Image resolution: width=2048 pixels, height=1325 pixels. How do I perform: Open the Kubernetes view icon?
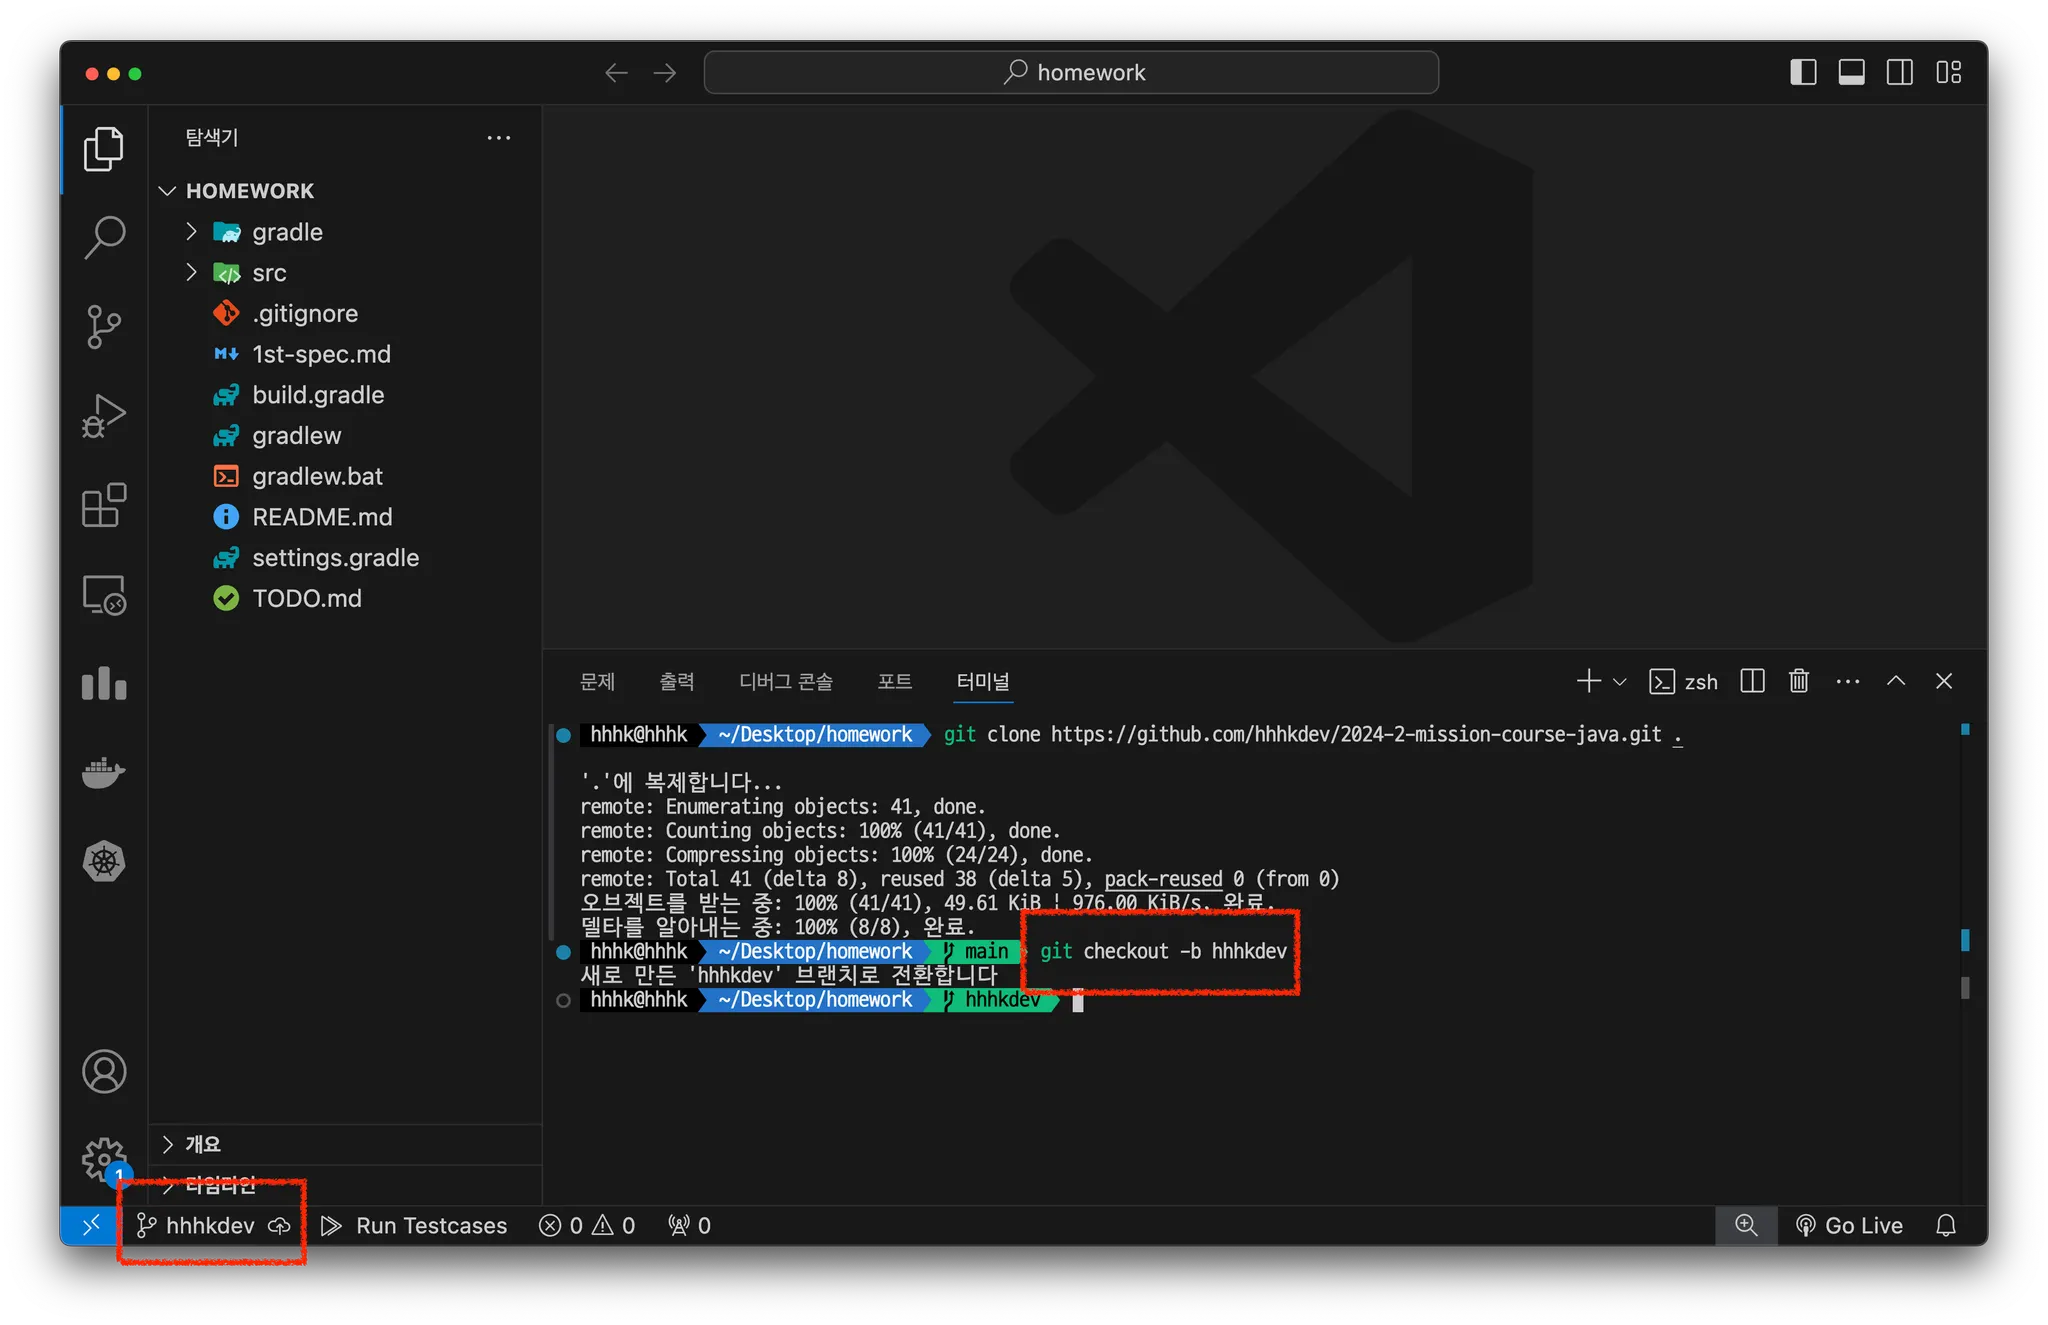click(104, 862)
